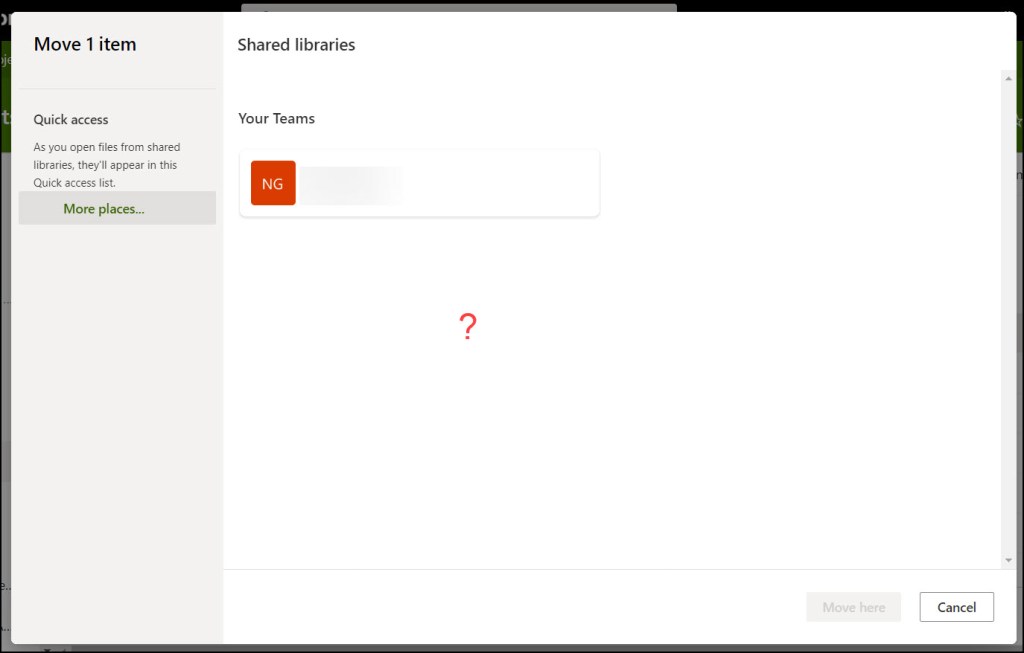The width and height of the screenshot is (1024, 653).
Task: Click the scrollbar down arrow
Action: coord(1008,560)
